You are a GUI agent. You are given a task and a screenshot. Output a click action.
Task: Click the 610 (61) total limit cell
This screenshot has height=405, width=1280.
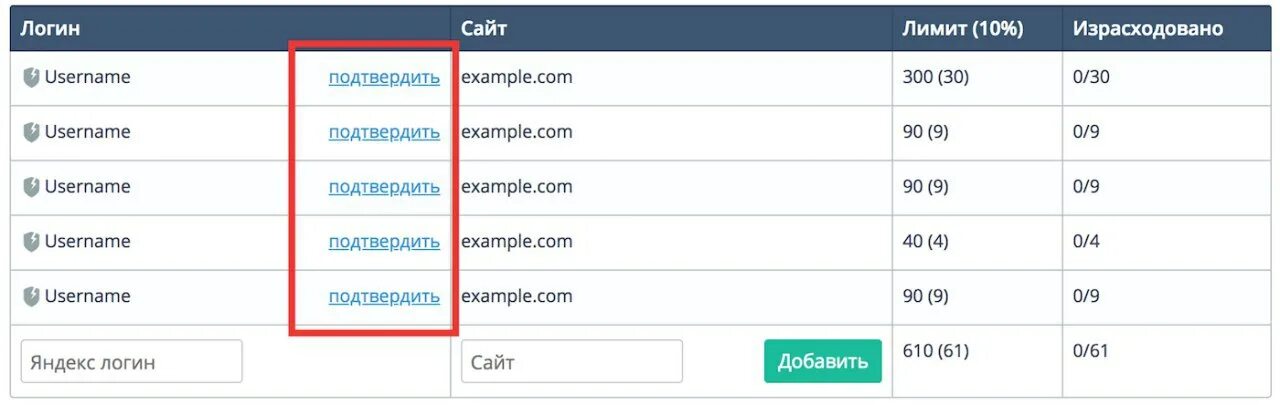(935, 351)
